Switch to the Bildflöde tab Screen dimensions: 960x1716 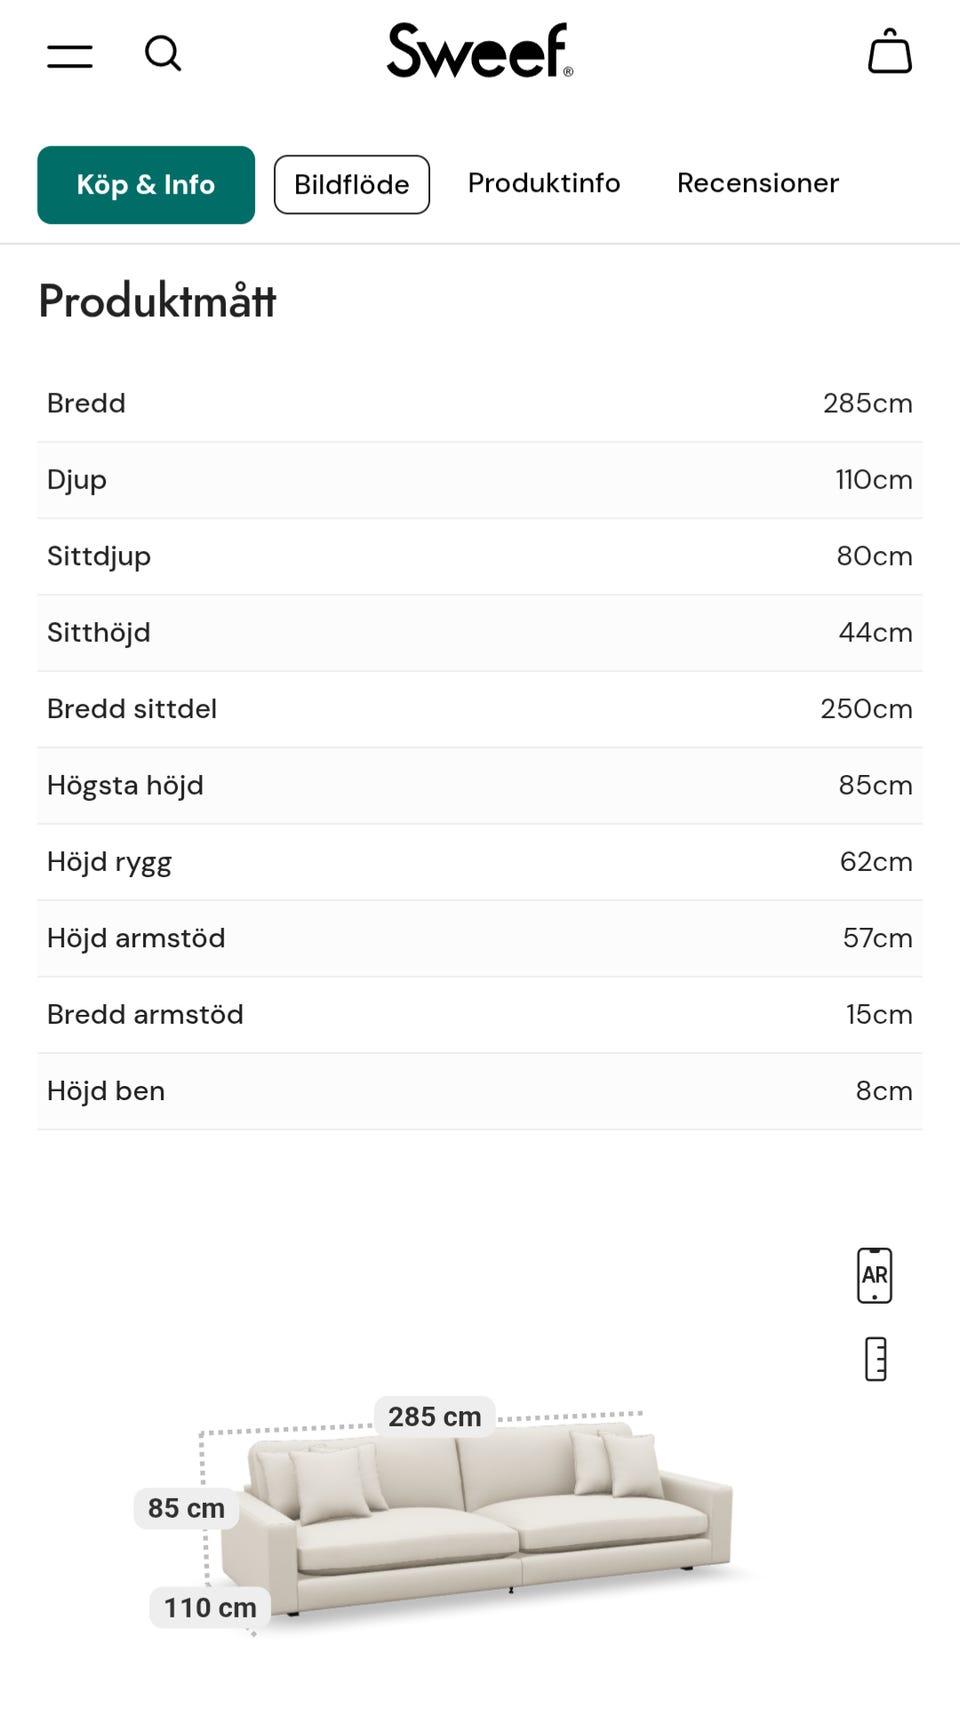click(352, 185)
